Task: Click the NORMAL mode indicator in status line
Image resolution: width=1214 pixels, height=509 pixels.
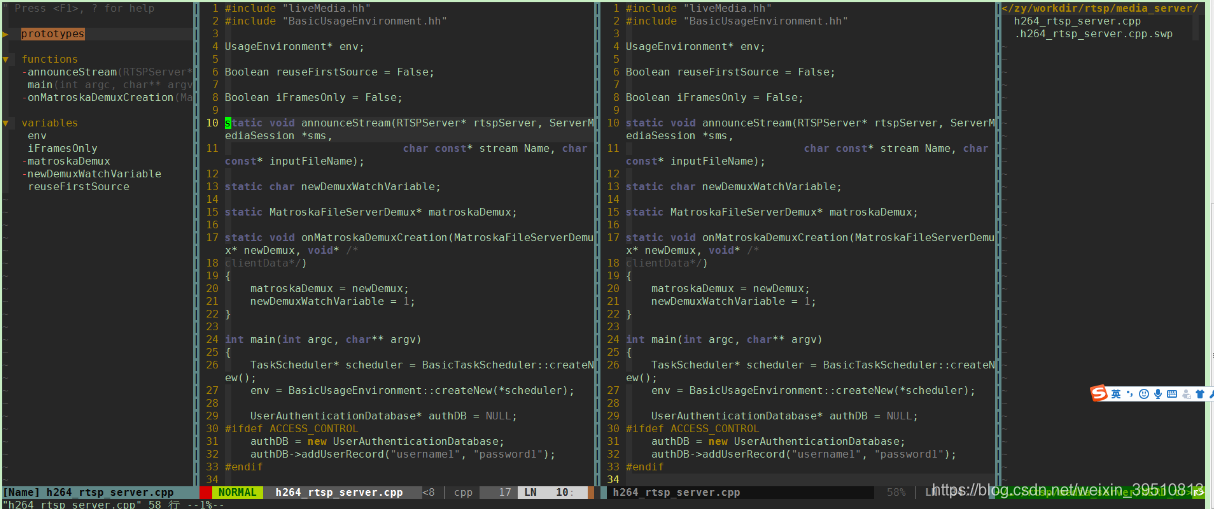Action: click(237, 492)
